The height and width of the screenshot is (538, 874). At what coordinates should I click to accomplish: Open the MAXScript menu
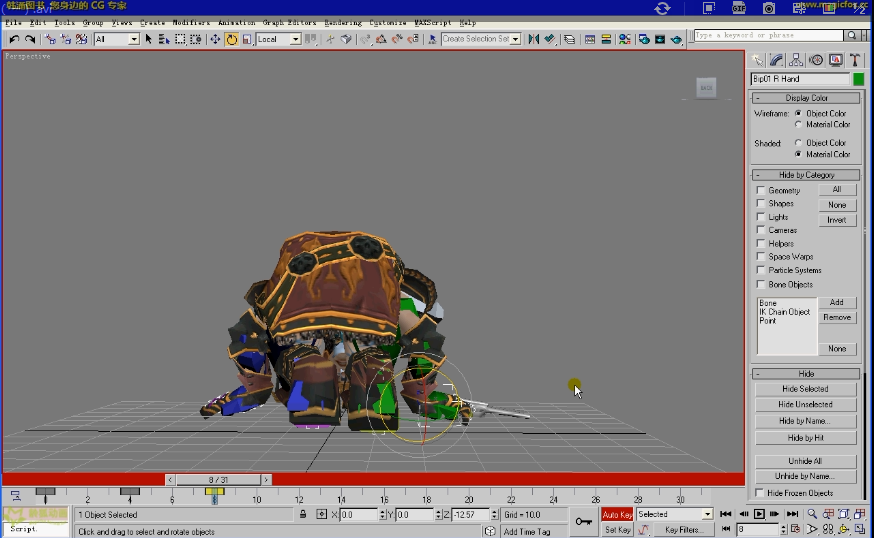[433, 22]
